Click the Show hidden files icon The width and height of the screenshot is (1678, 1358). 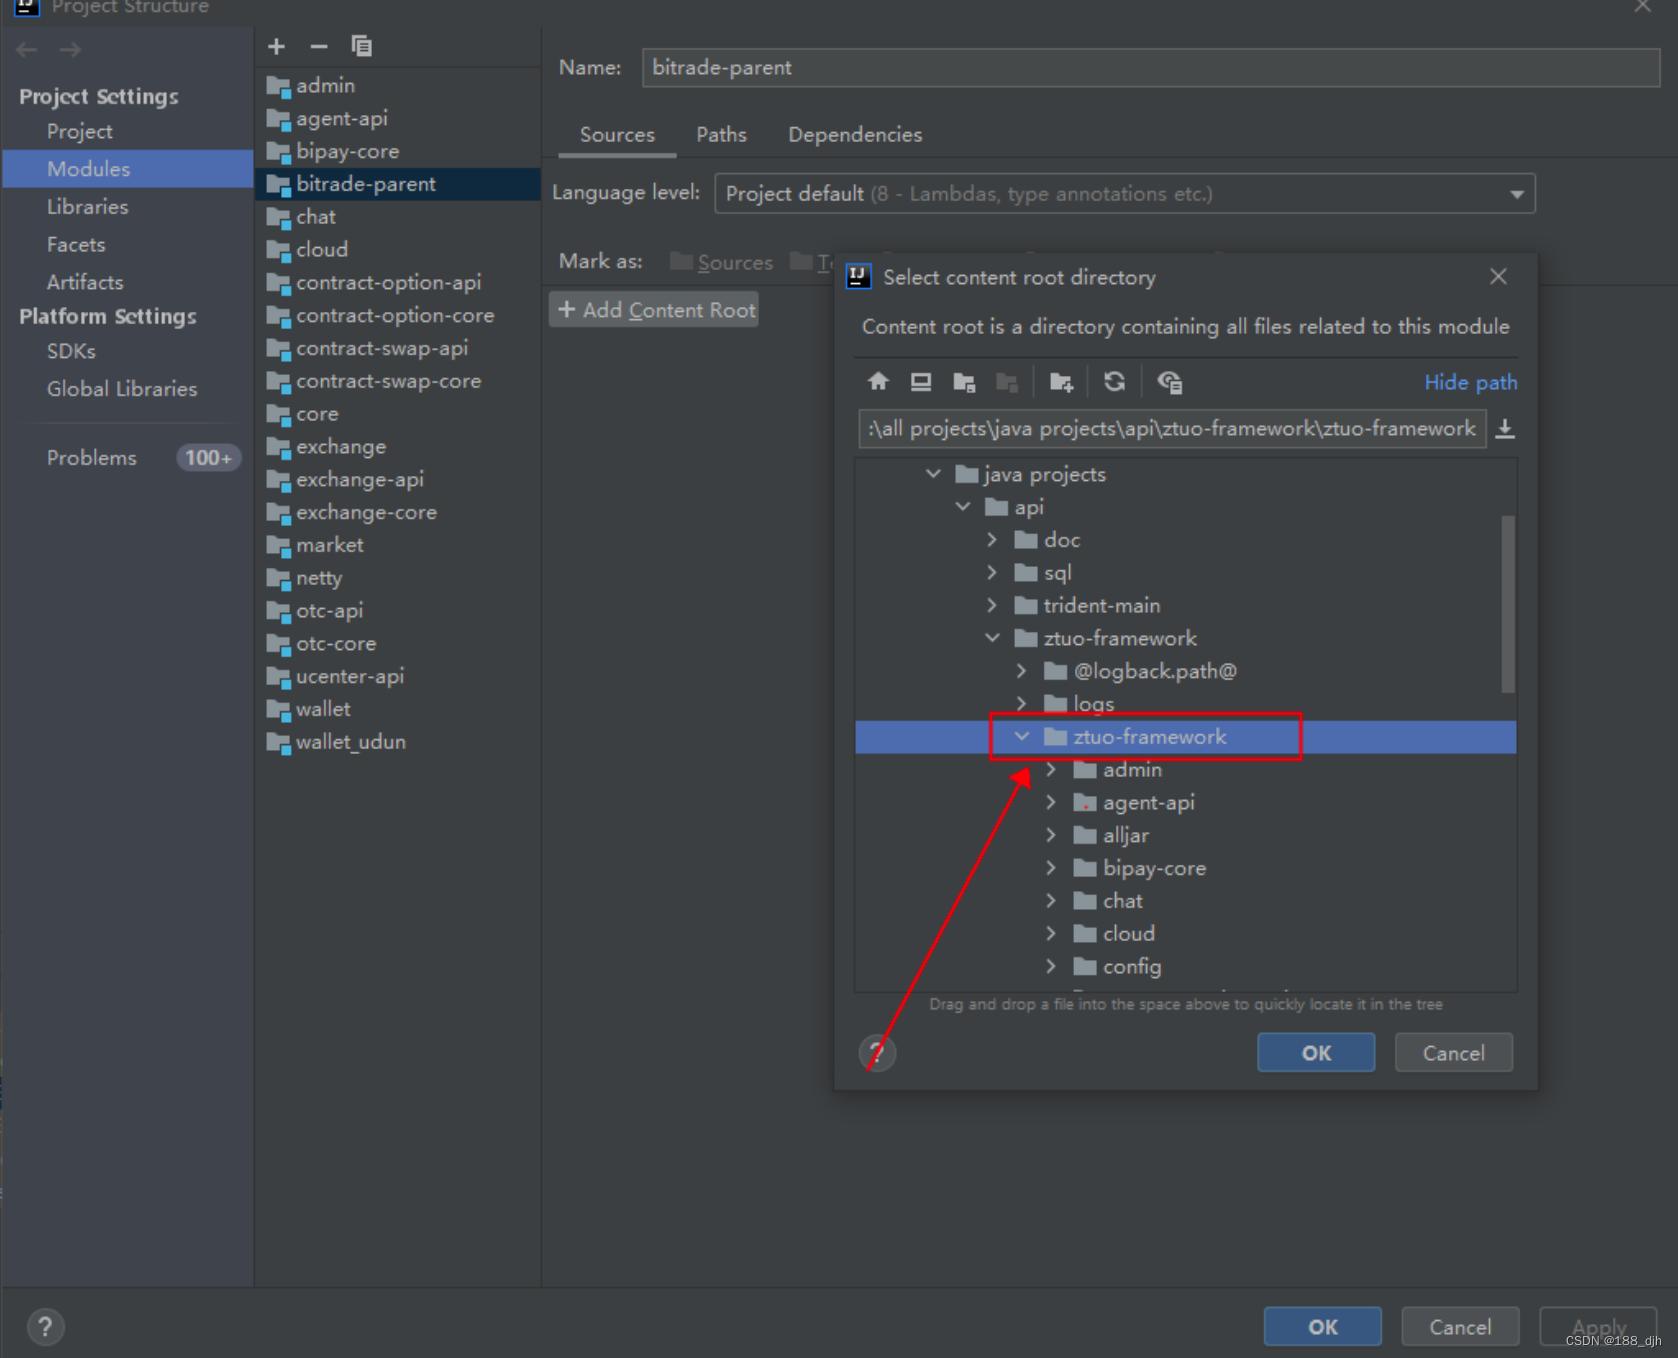1169,381
